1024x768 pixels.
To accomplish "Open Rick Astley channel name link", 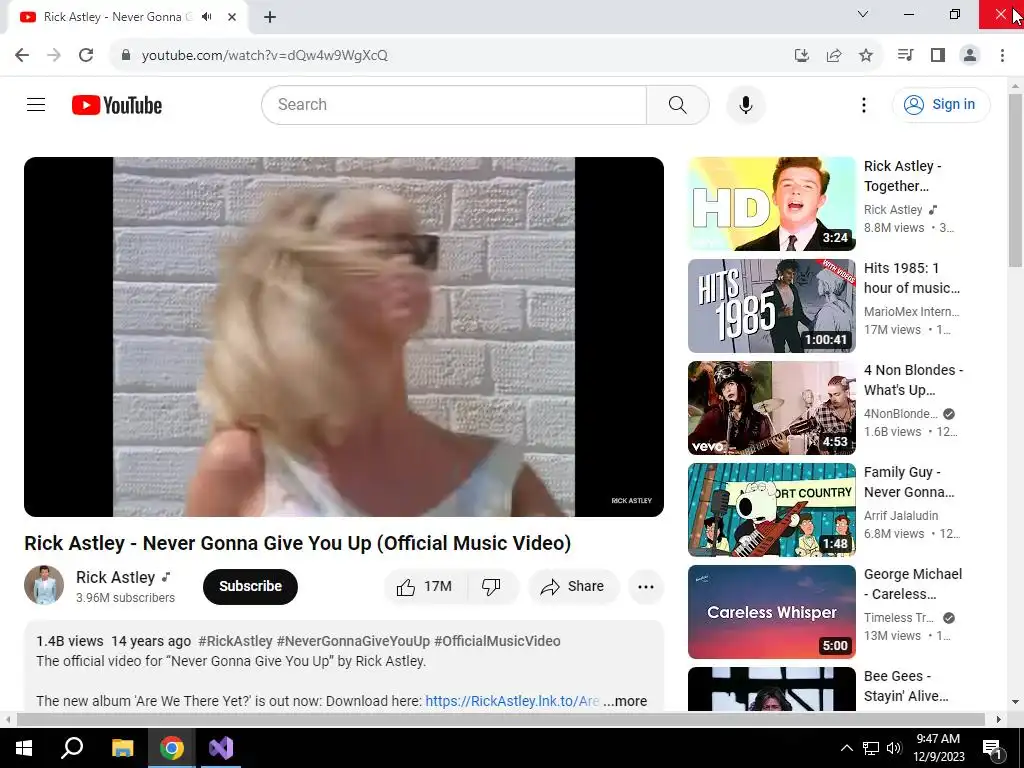I will [x=116, y=577].
